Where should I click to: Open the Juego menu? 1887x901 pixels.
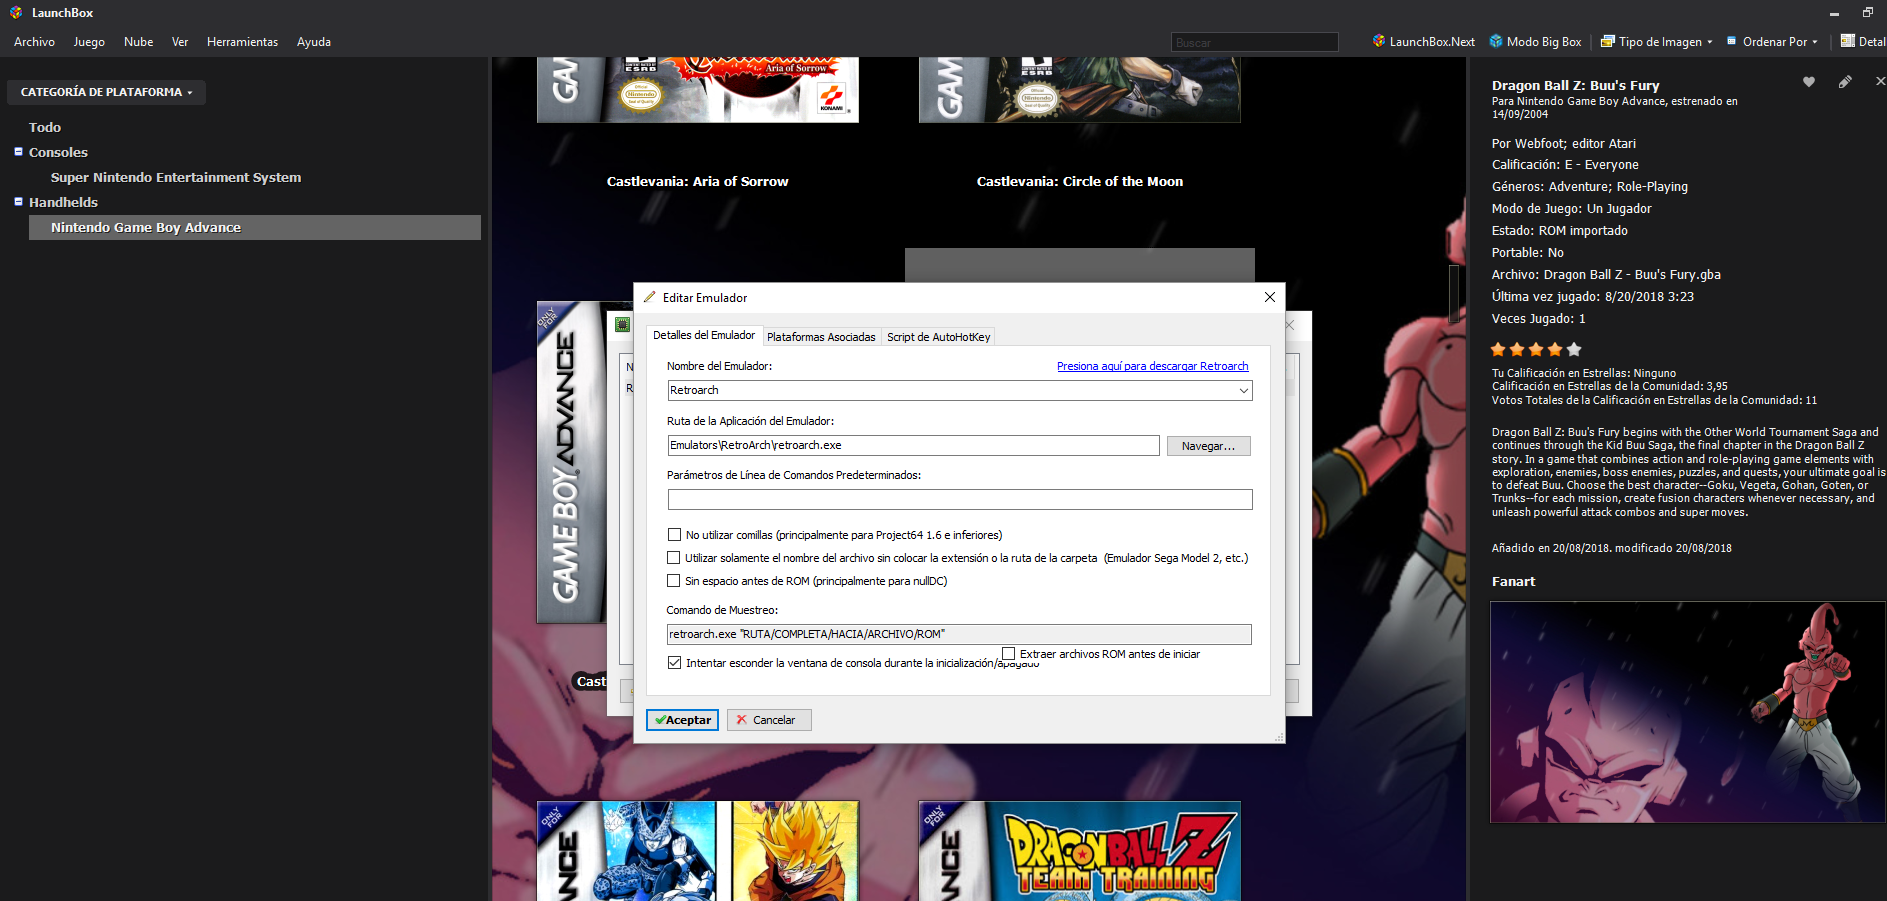point(89,42)
